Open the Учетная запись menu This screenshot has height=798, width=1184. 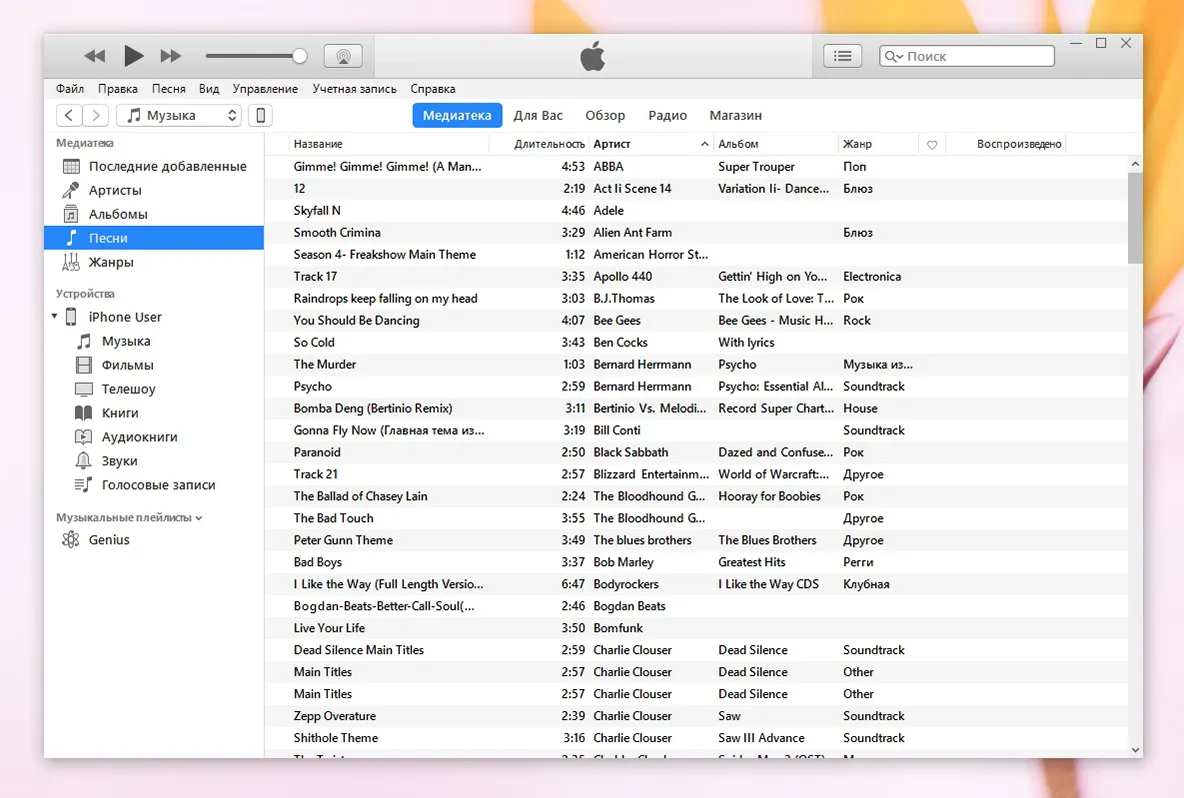click(354, 88)
